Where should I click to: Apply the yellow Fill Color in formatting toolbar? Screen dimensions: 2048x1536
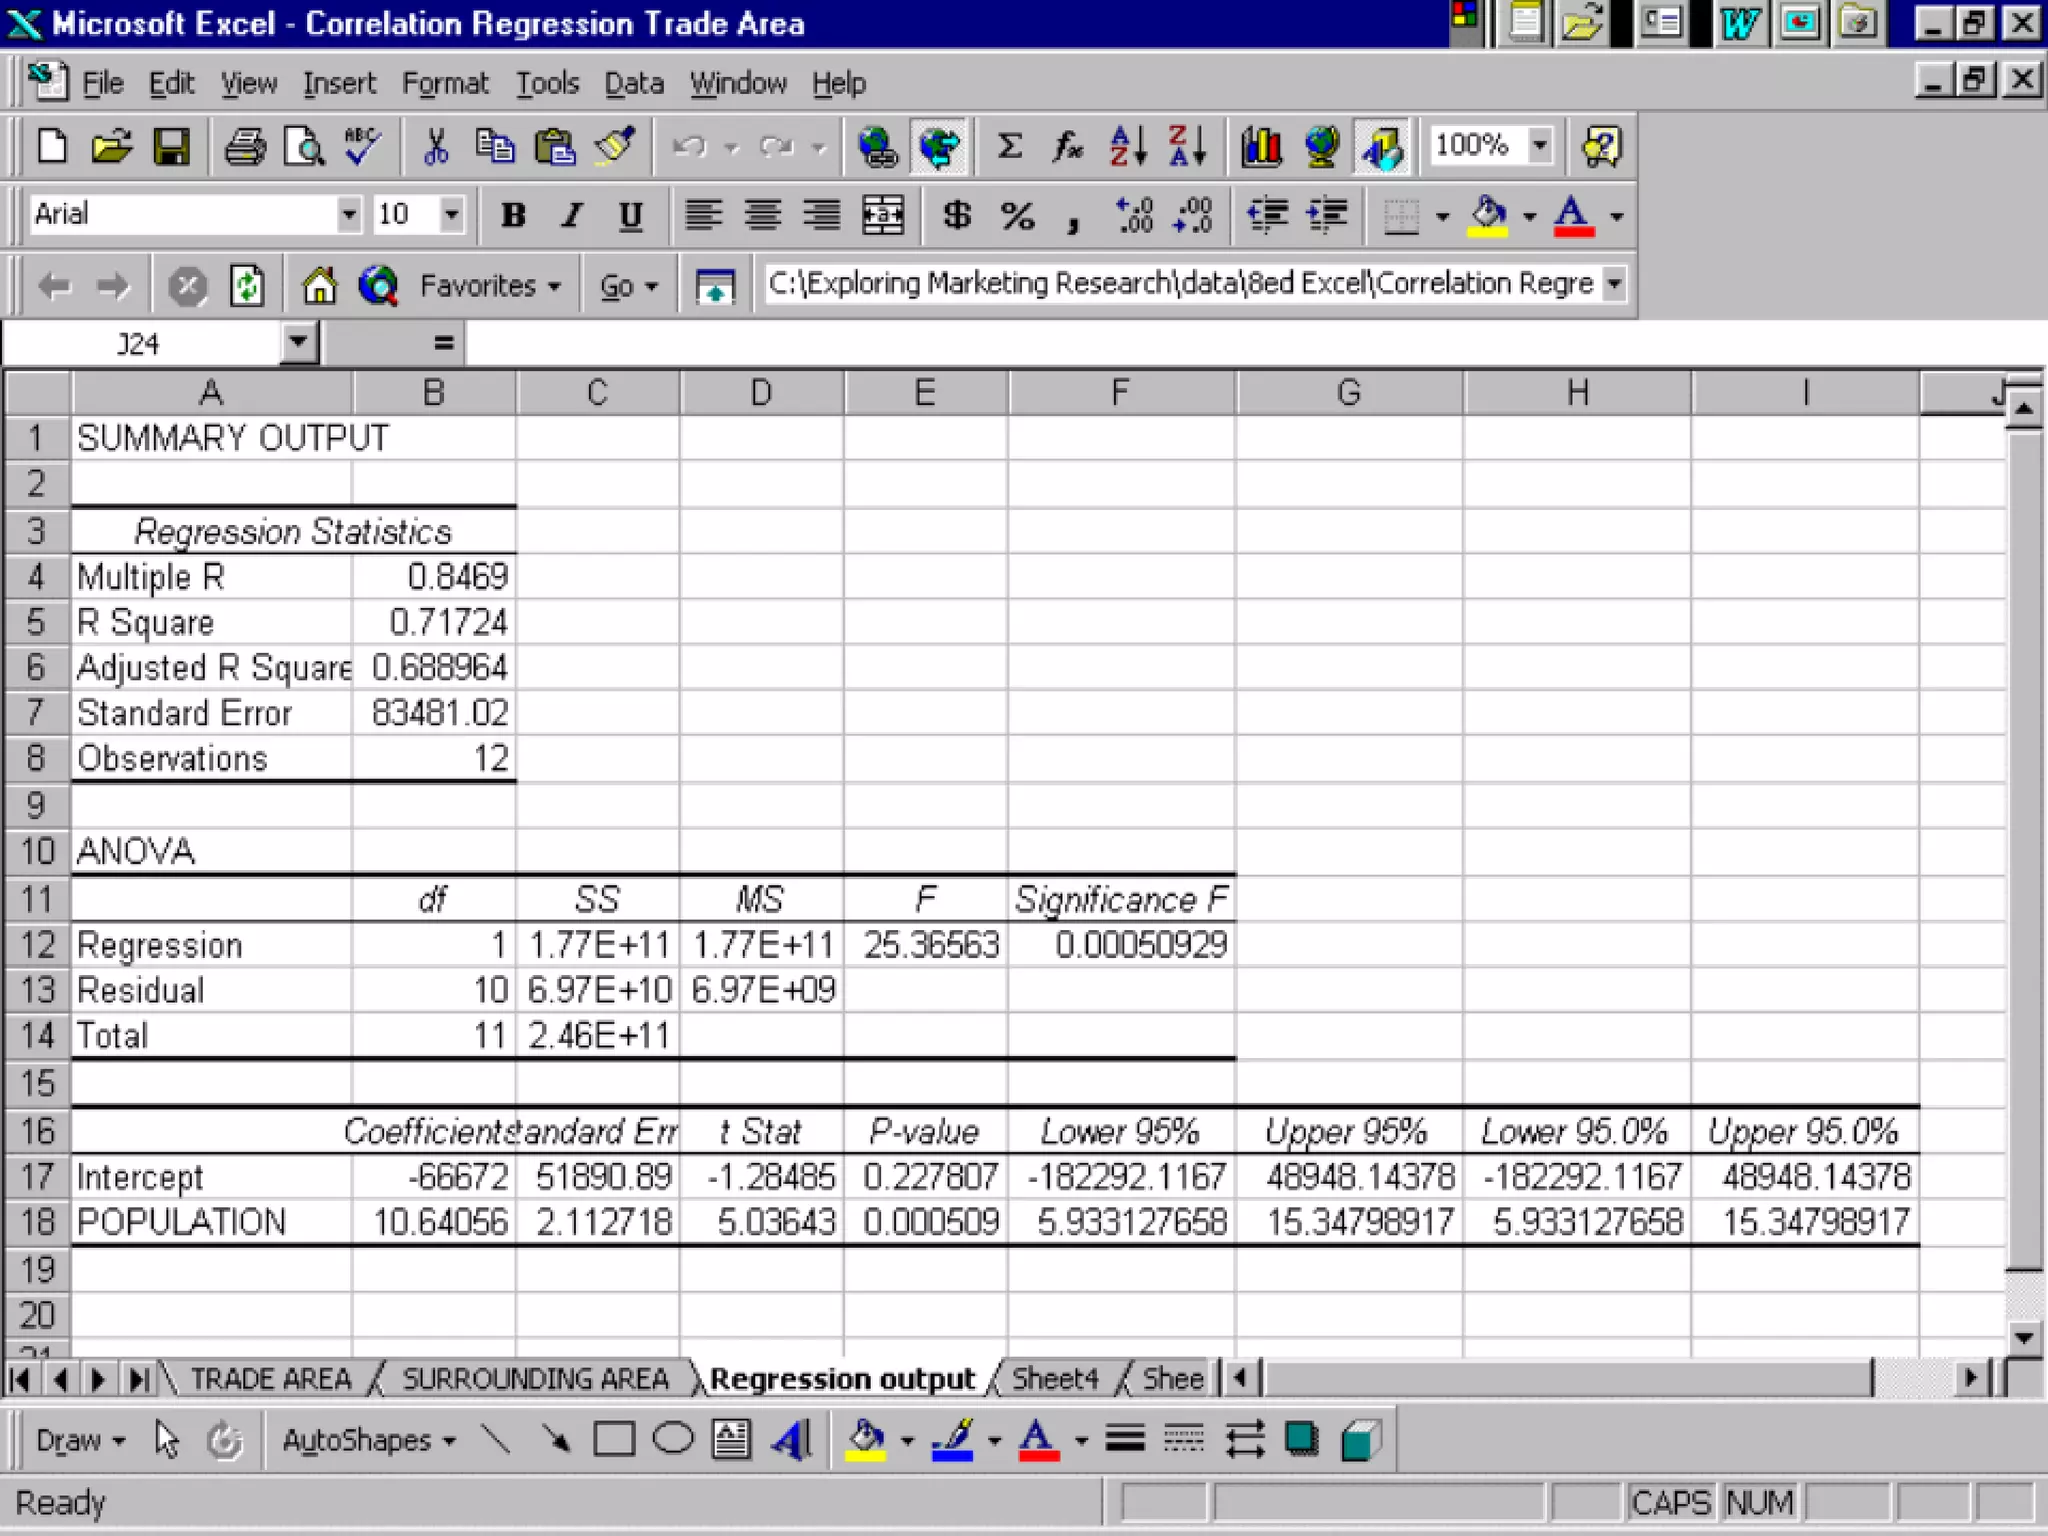[1488, 215]
